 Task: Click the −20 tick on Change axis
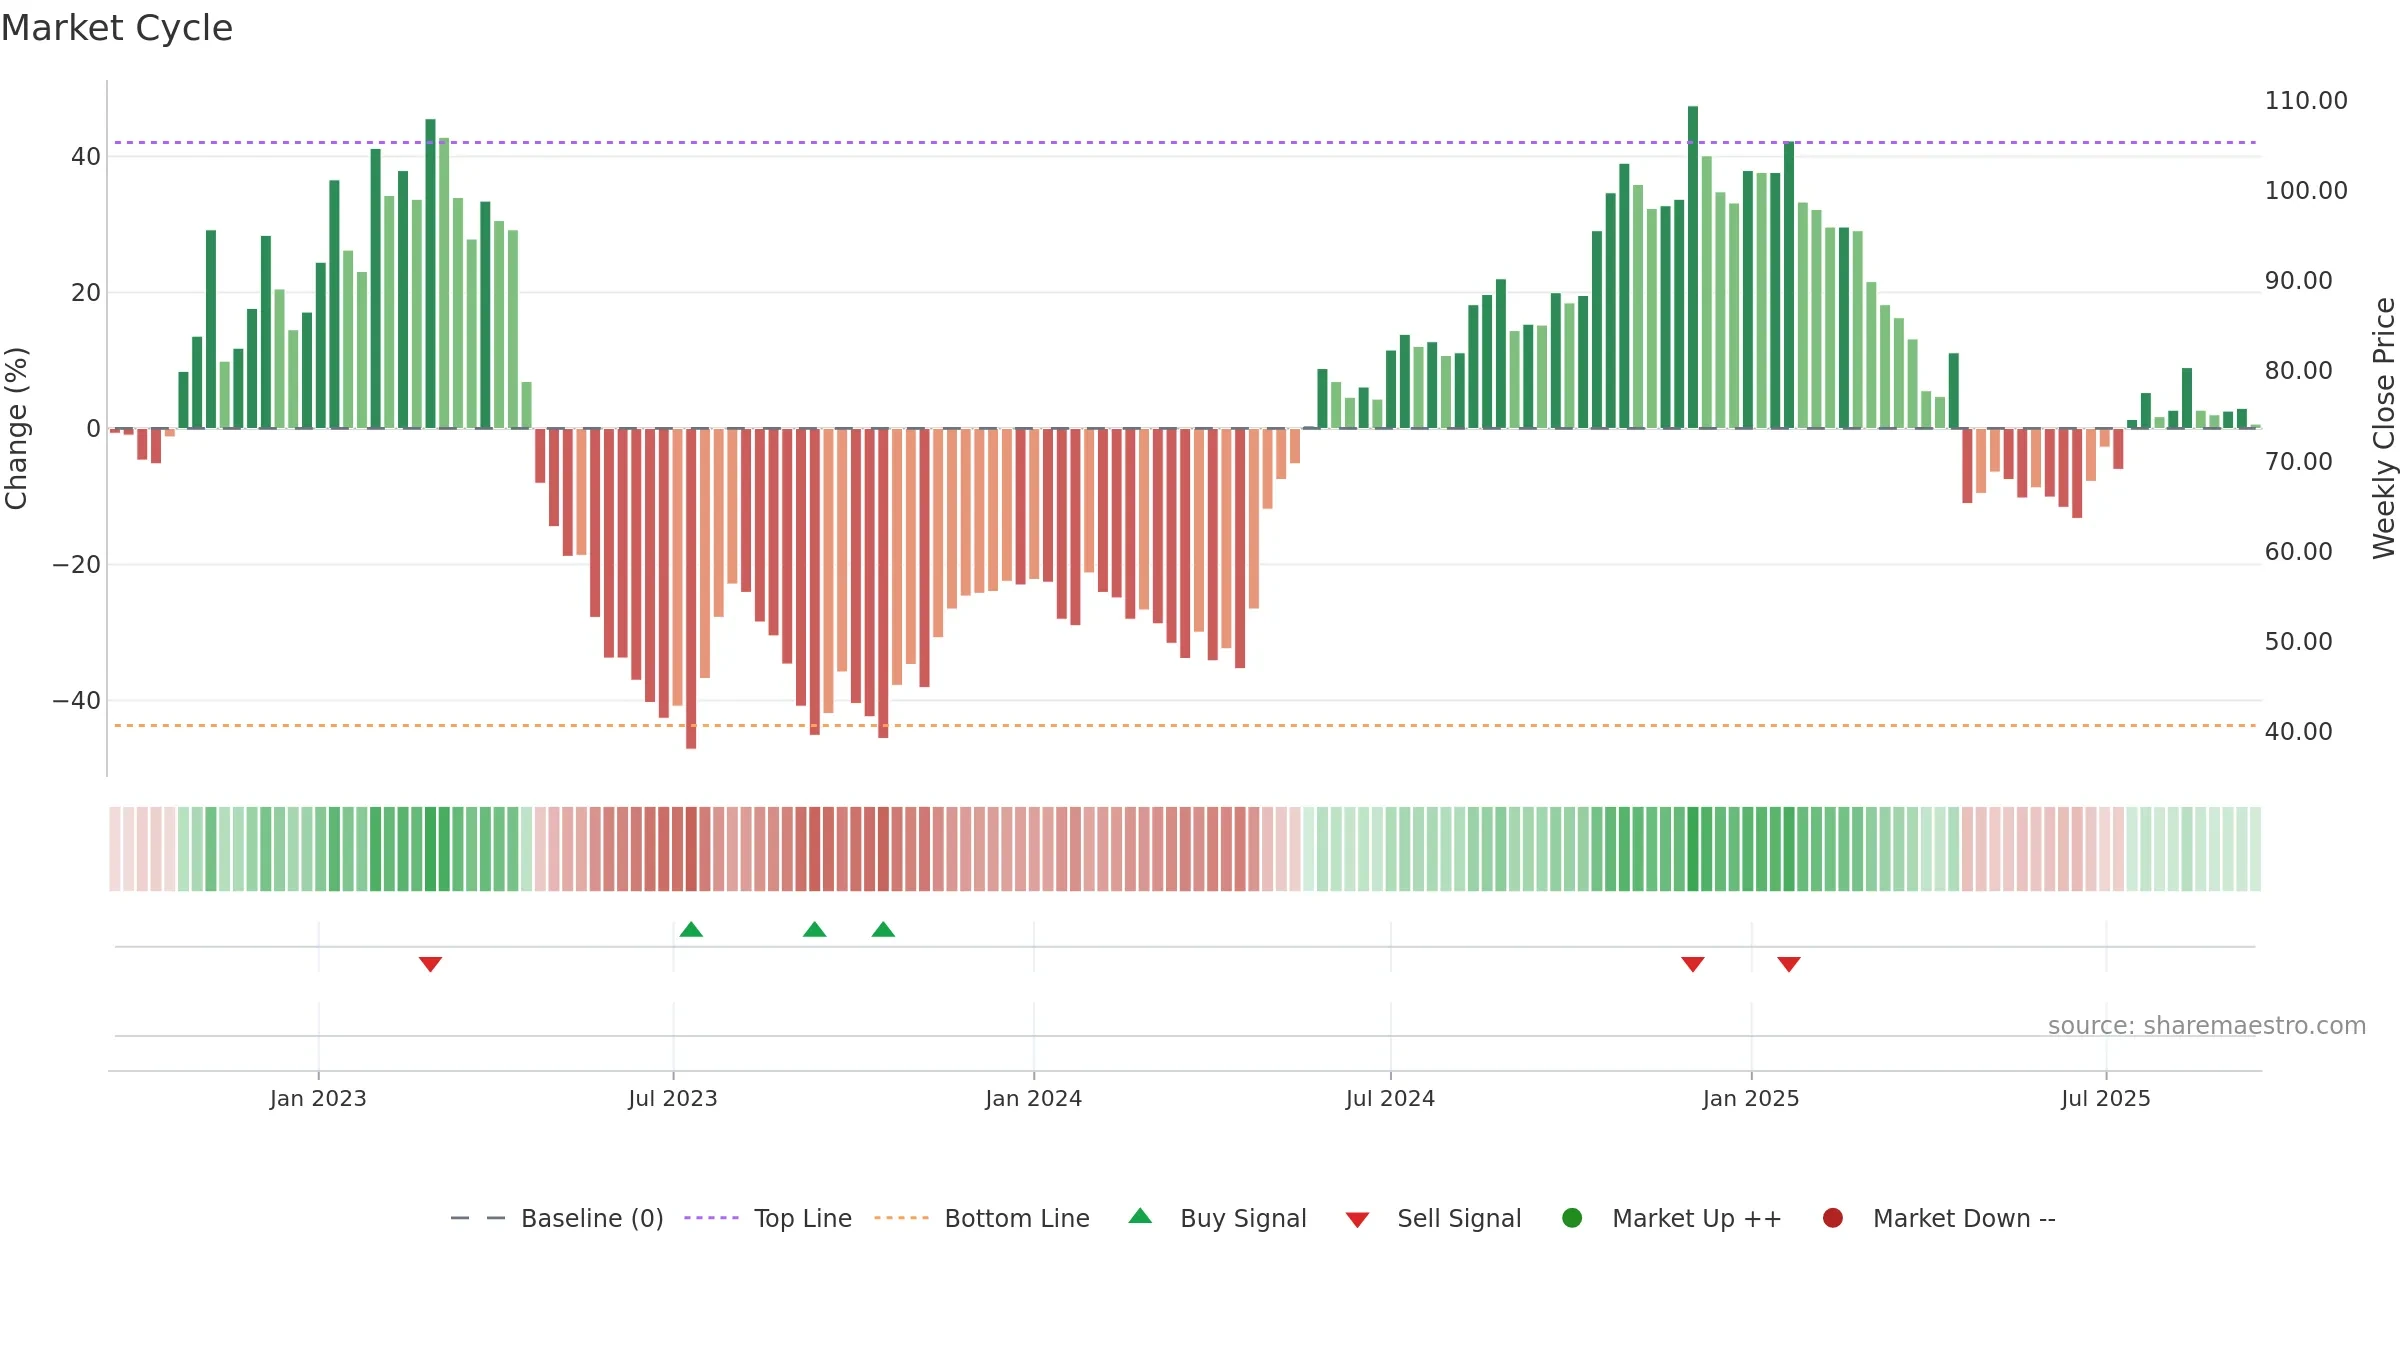tap(77, 565)
